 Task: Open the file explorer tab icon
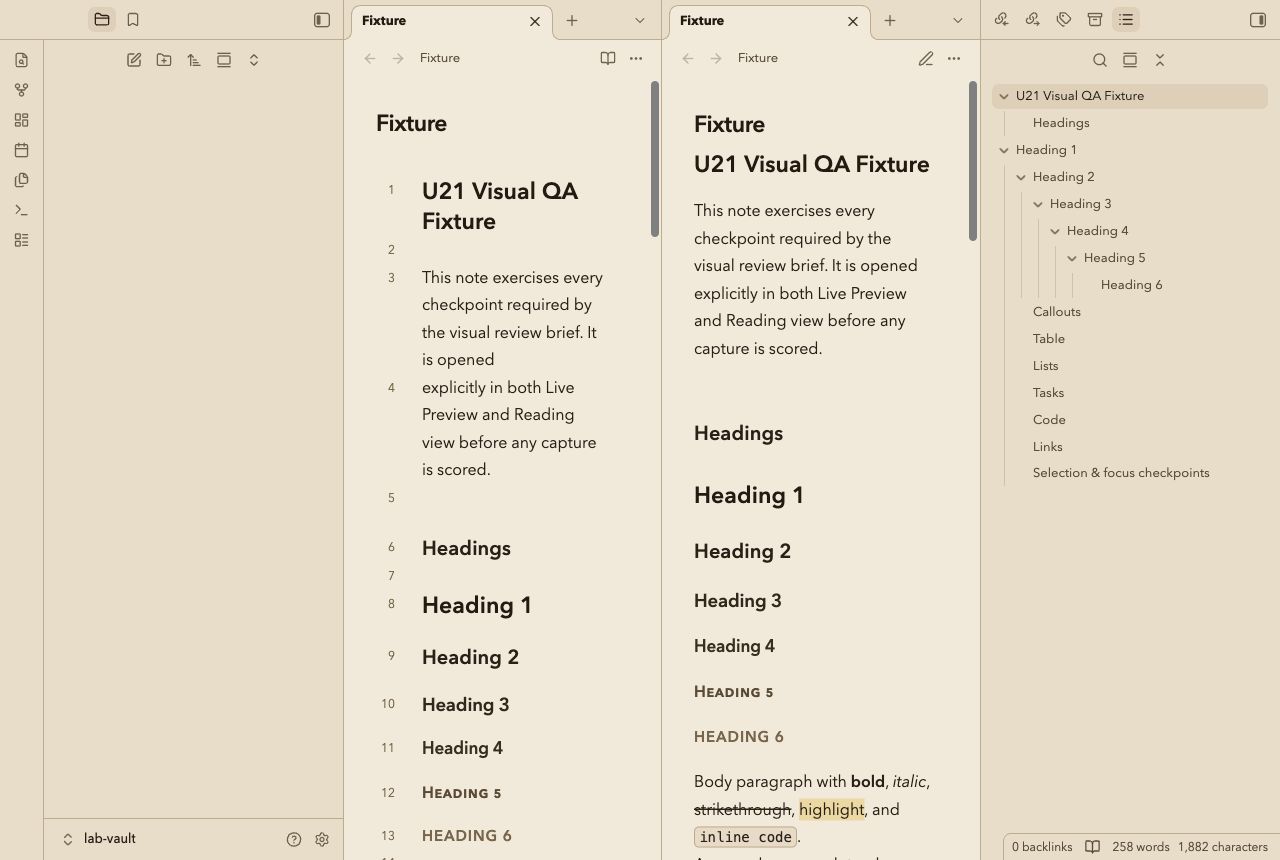[x=102, y=20]
